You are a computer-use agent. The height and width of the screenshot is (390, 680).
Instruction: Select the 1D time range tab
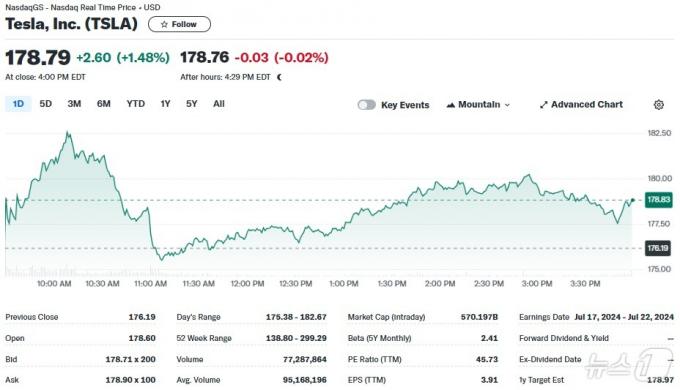(18, 104)
